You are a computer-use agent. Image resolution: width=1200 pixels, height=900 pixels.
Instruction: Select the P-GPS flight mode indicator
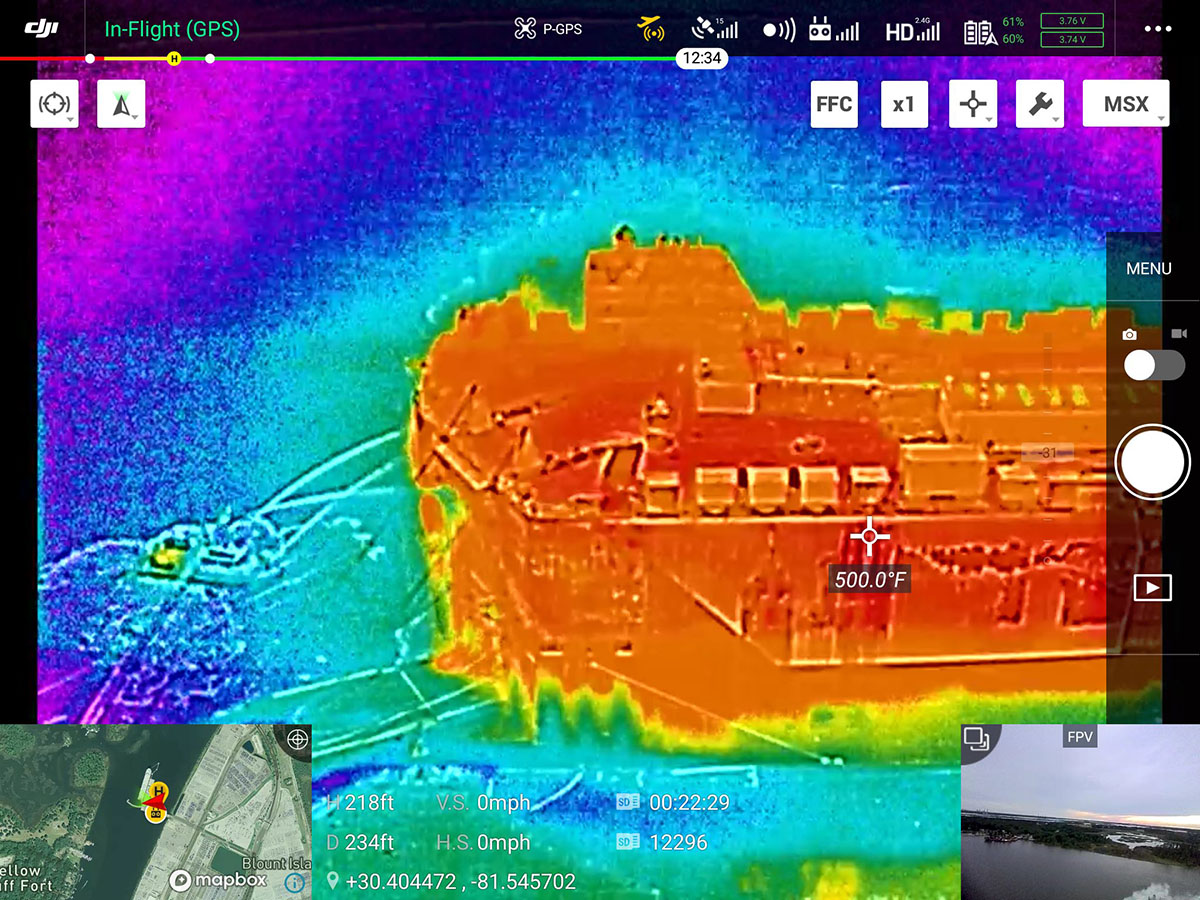(x=548, y=30)
